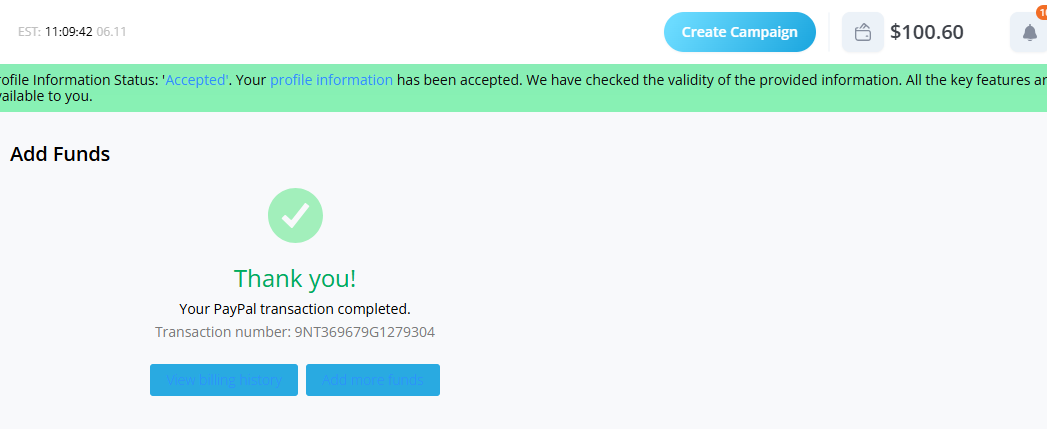Click the $100.60 account balance

(x=927, y=32)
